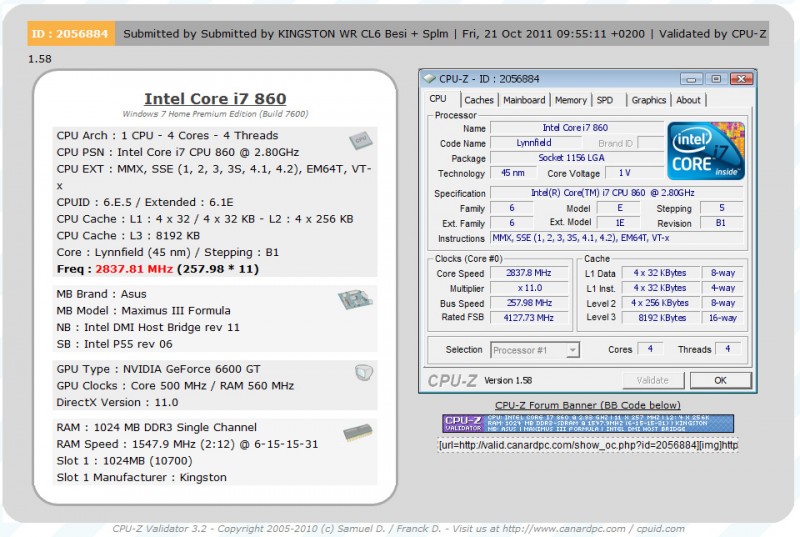800x537 pixels.
Task: Click the Name field showing Intel Core i7 860
Action: [577, 128]
